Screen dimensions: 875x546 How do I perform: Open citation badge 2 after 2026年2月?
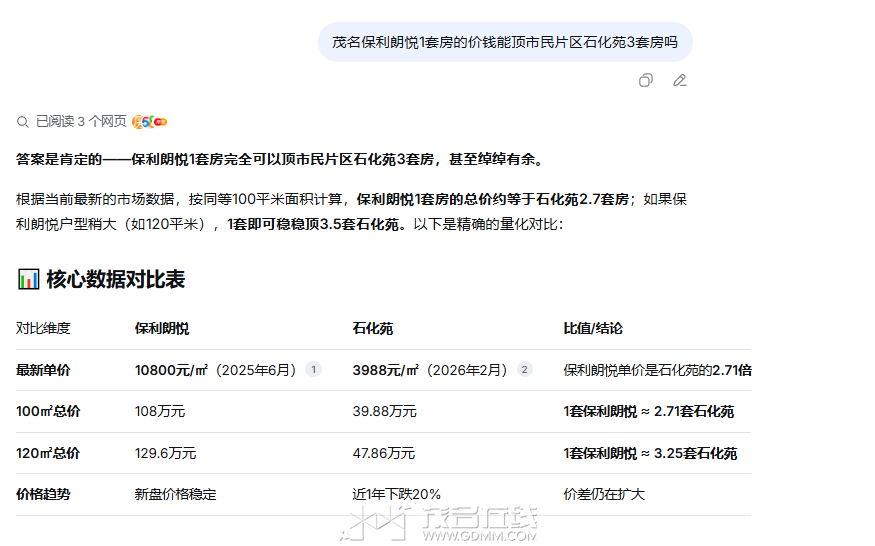click(525, 369)
